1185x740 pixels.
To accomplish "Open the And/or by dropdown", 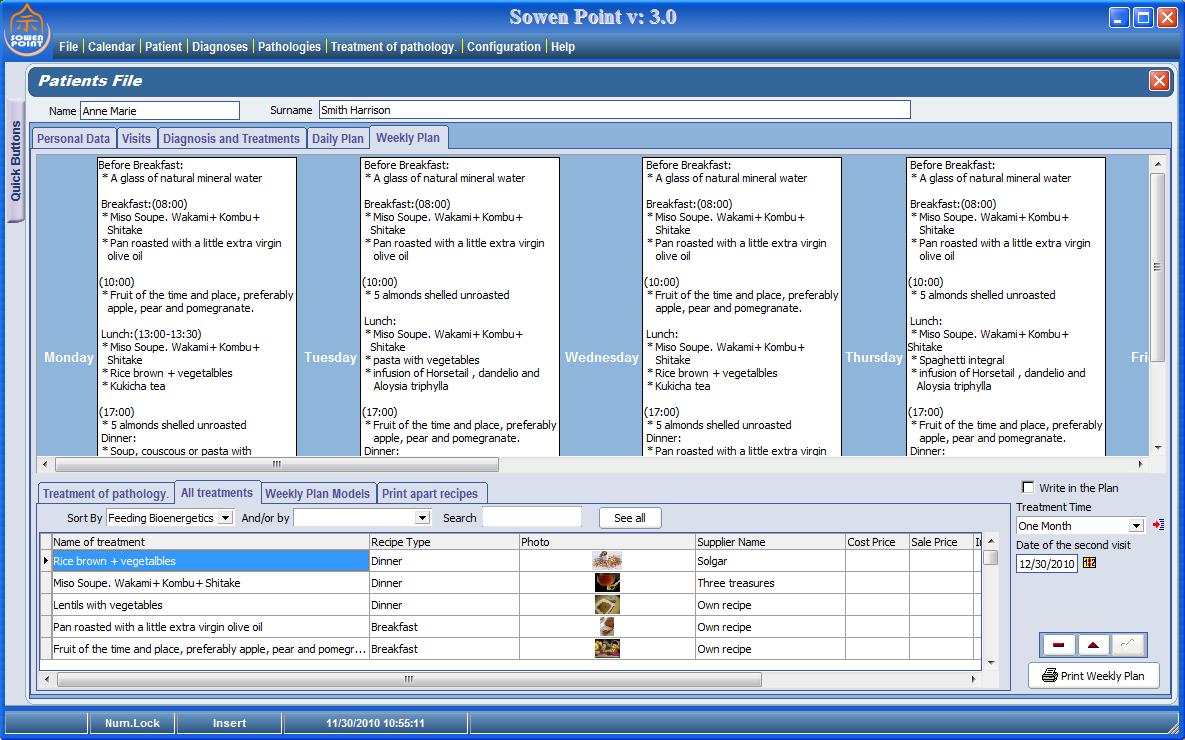I will (x=422, y=518).
